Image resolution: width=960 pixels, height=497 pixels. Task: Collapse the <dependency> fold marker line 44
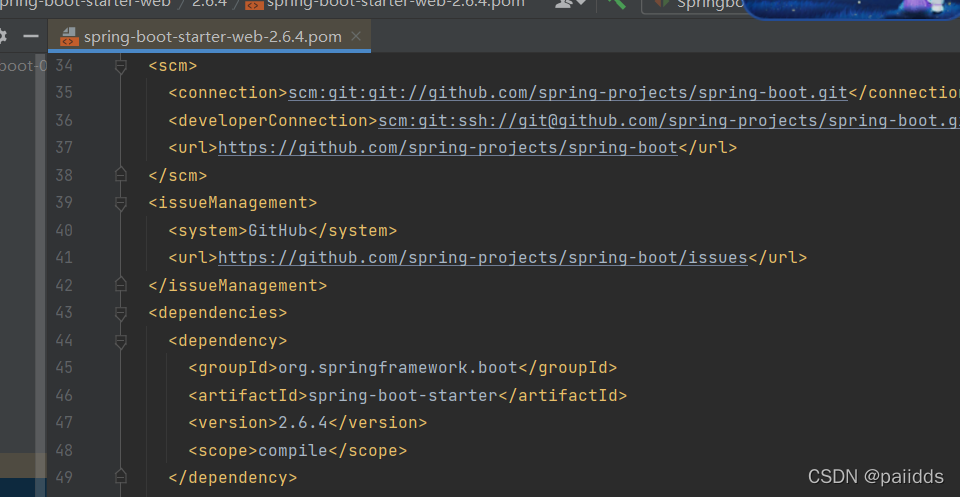click(x=121, y=341)
